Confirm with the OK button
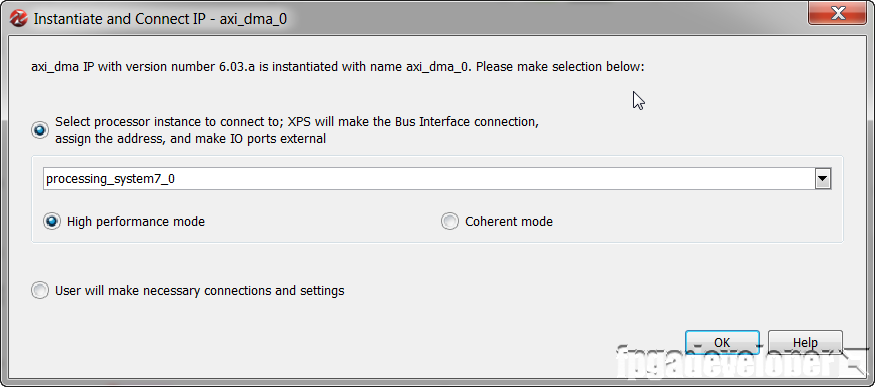 (x=722, y=342)
